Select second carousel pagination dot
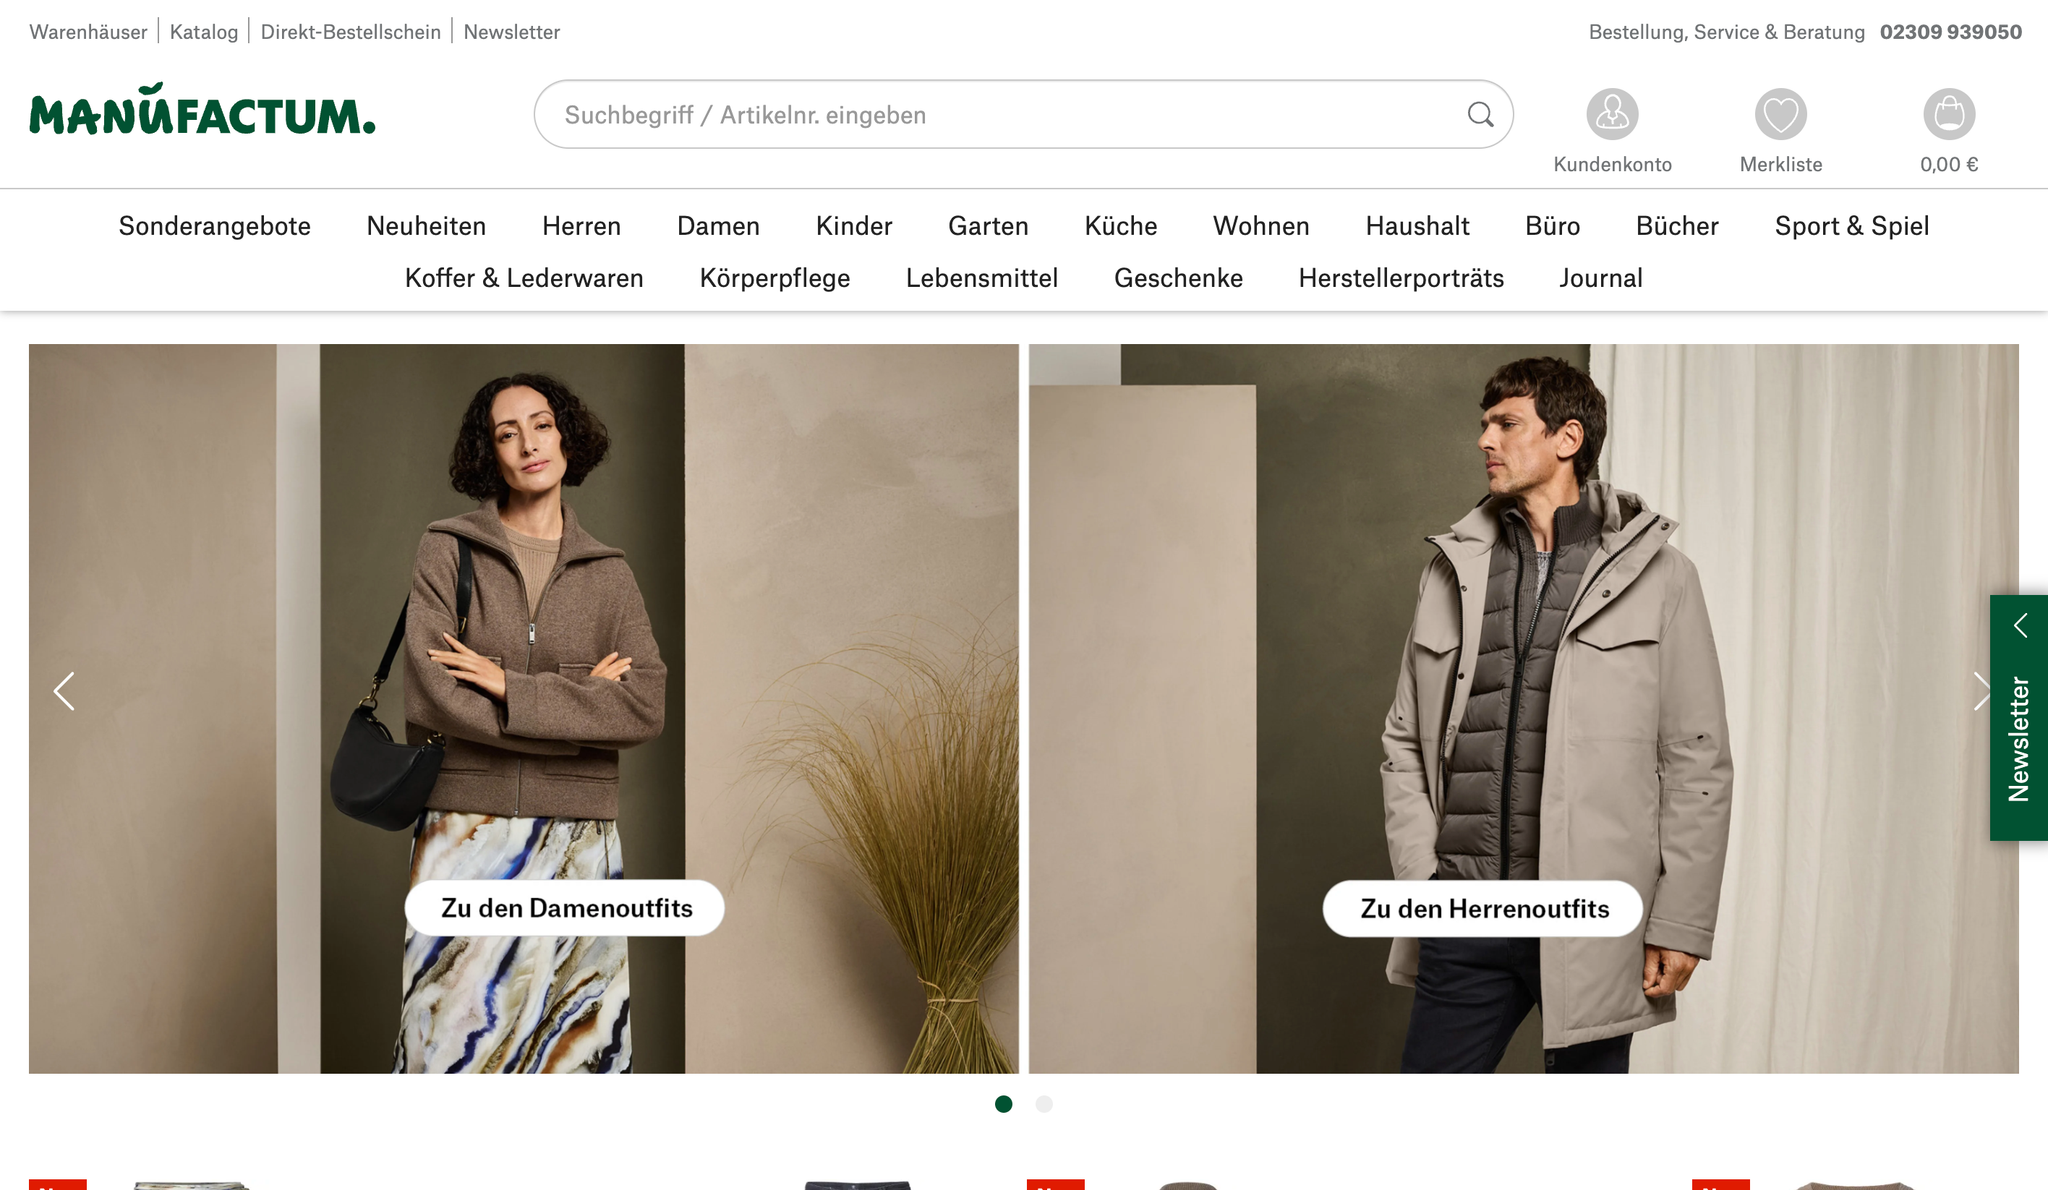This screenshot has height=1190, width=2048. point(1044,1104)
